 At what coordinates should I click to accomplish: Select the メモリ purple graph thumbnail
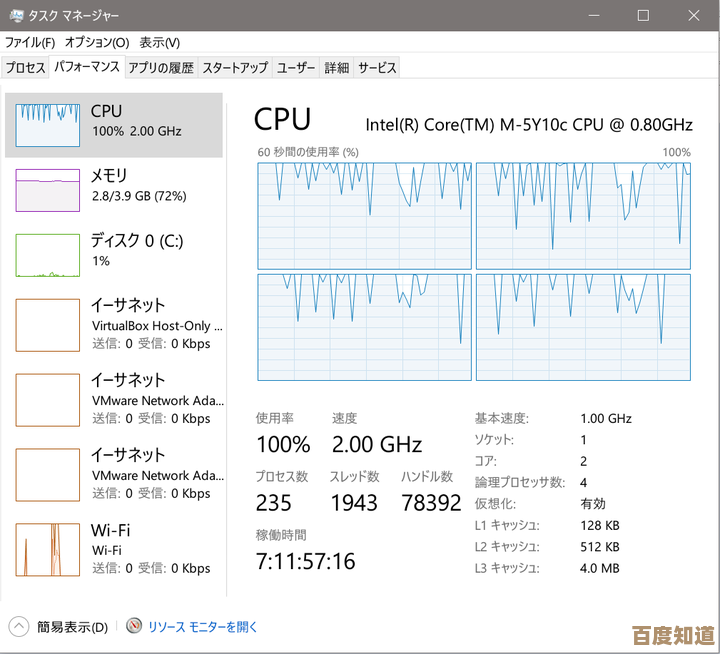coord(48,190)
